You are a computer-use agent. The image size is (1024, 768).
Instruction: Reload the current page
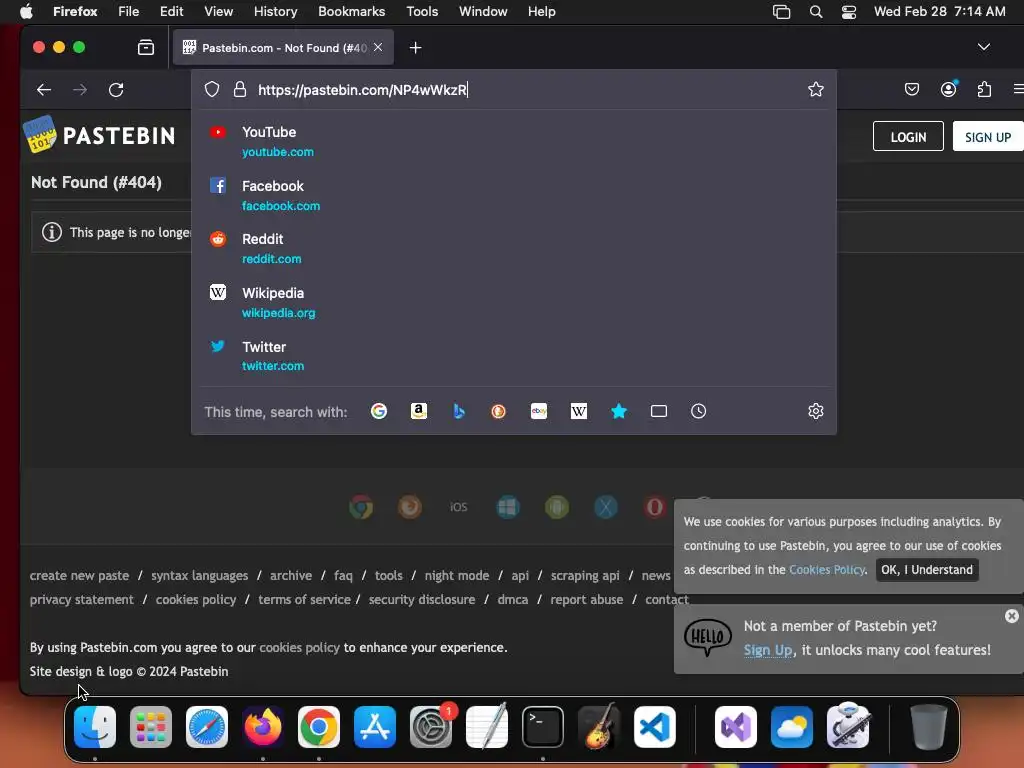click(x=116, y=89)
